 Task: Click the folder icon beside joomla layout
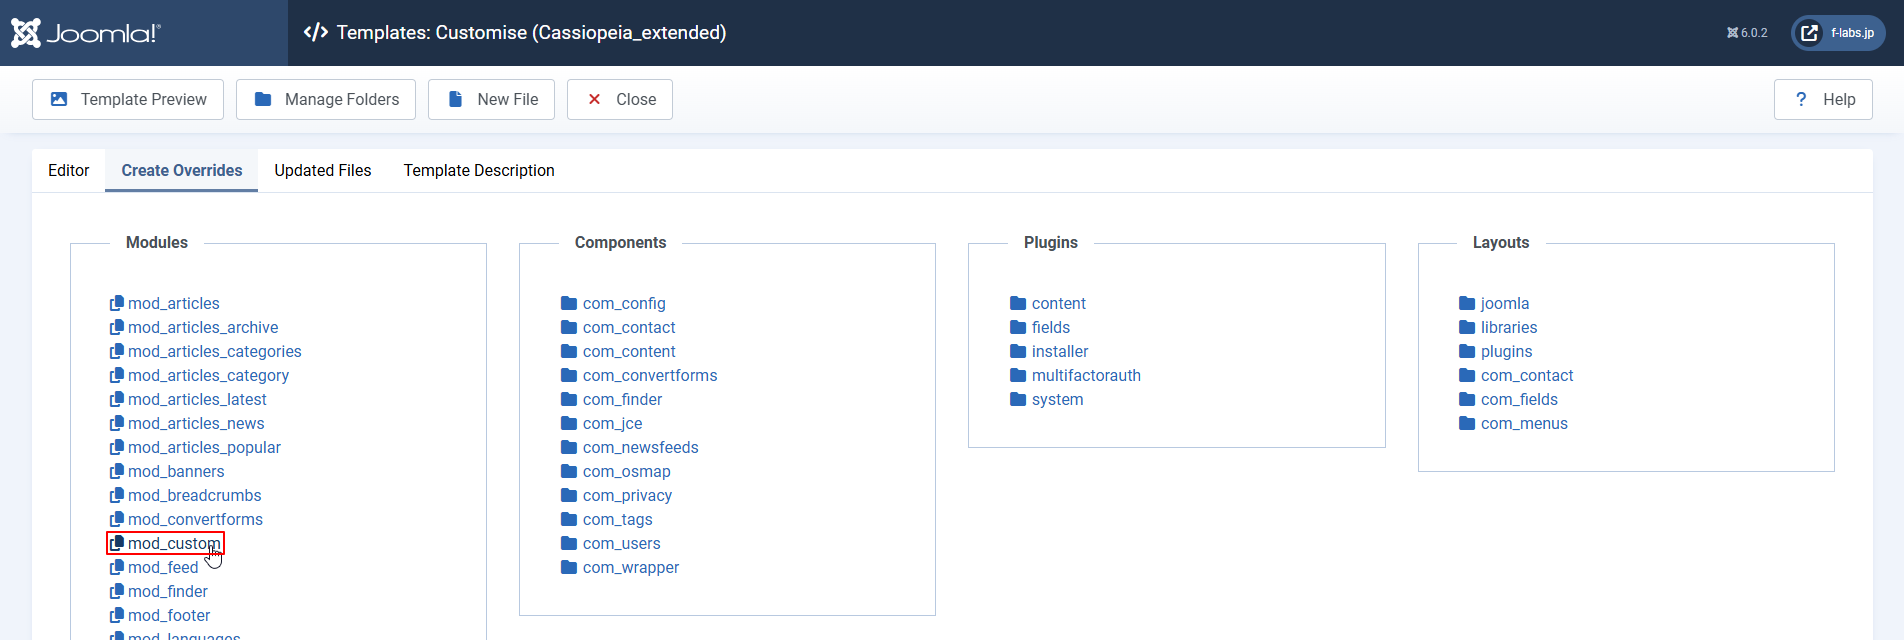coord(1467,303)
